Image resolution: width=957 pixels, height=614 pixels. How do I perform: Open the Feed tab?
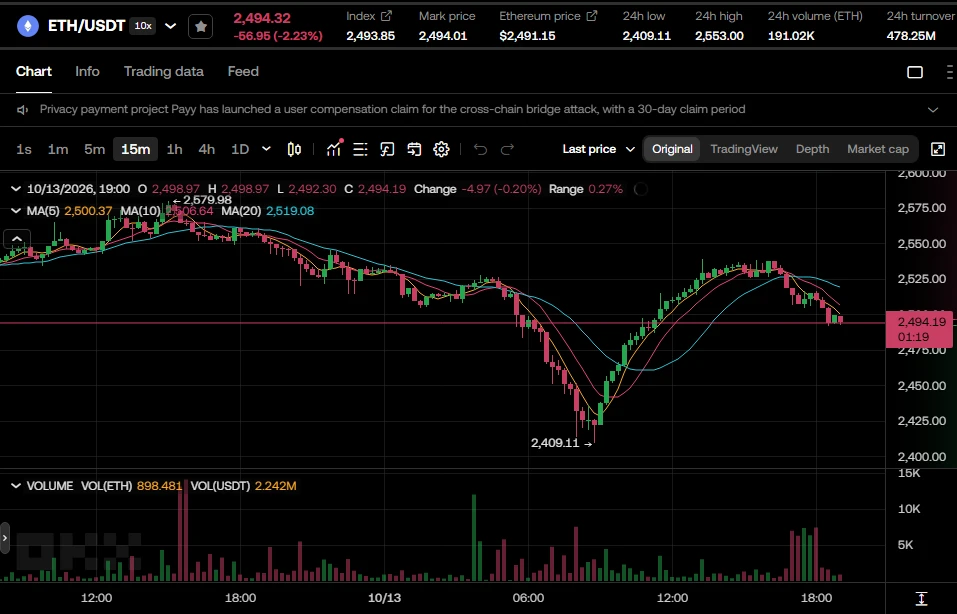(x=243, y=72)
